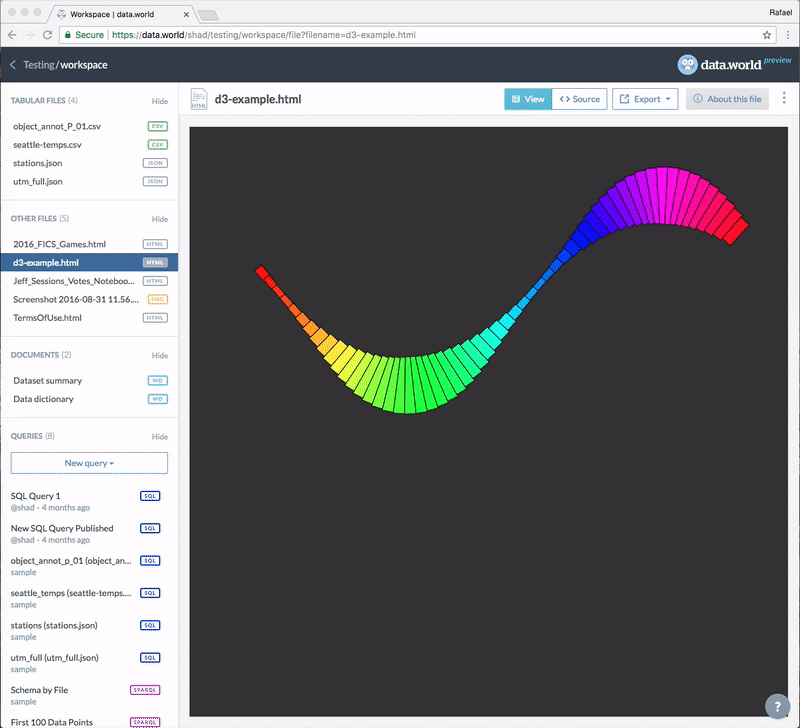Viewport: 800px width, 728px height.
Task: Click the HTML file icon beside d3-example.html
Action: click(199, 99)
